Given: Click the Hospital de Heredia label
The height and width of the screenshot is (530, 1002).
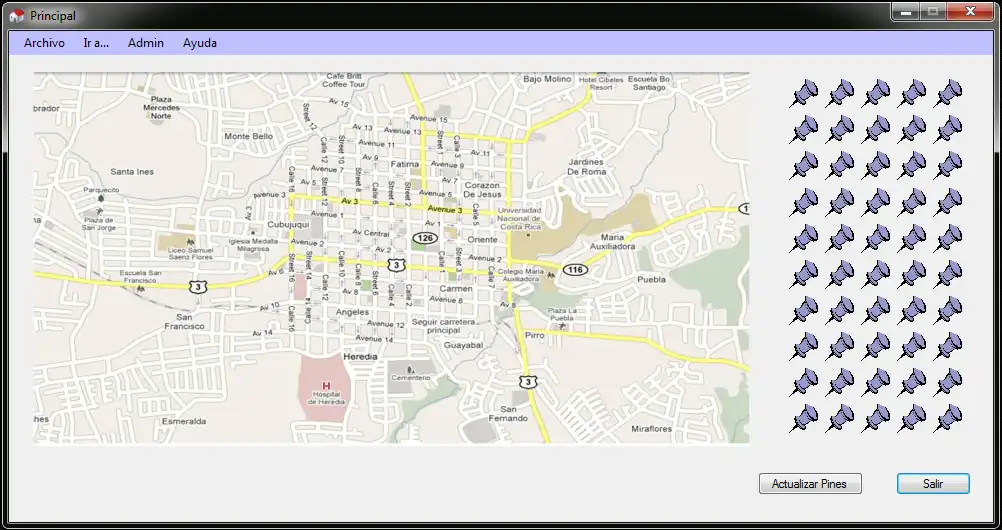Looking at the screenshot, I should (x=327, y=398).
